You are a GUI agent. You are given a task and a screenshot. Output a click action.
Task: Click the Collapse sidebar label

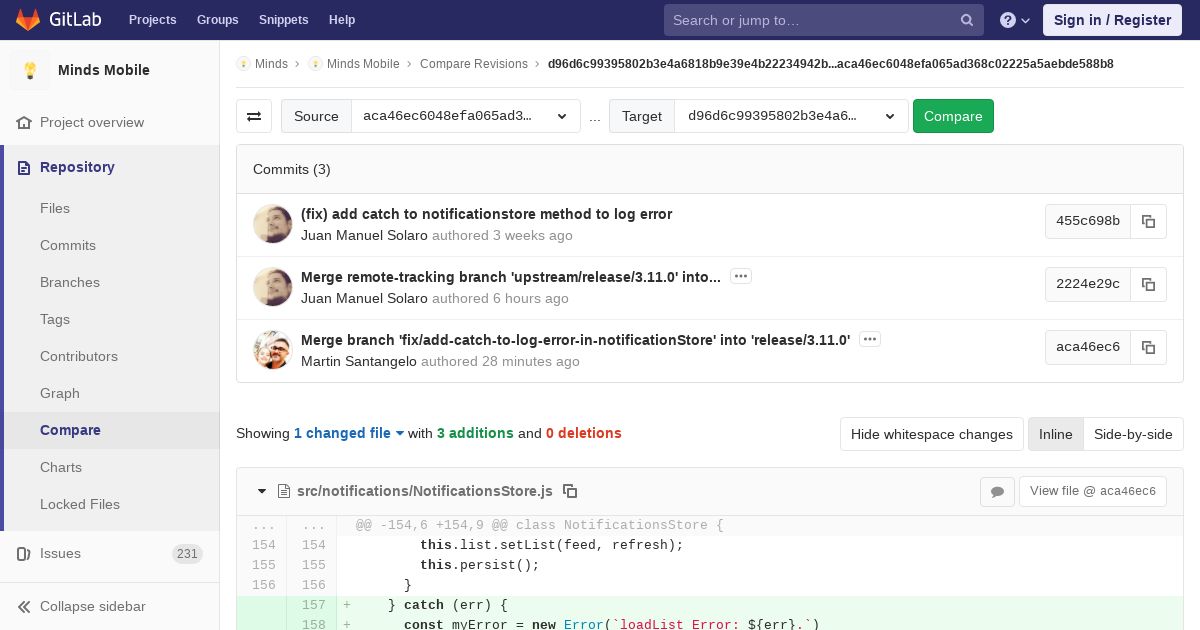(x=93, y=606)
